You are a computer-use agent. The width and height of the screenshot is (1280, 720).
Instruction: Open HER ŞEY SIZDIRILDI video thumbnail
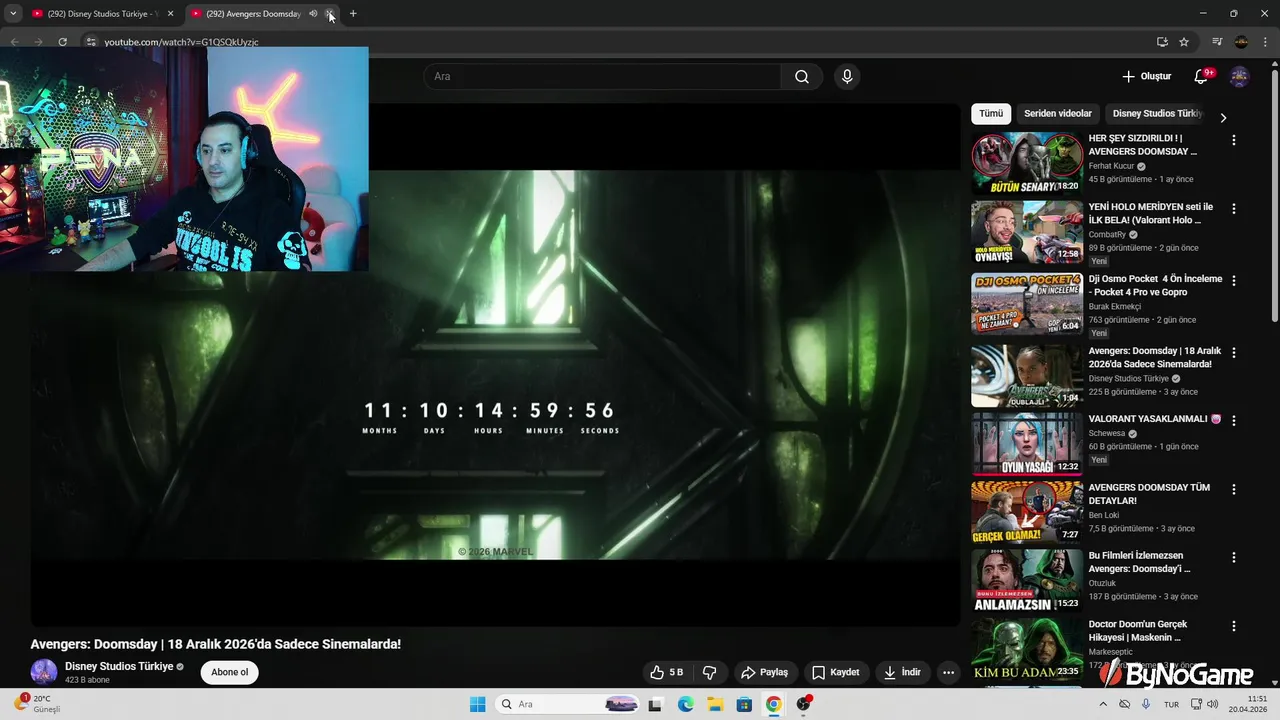point(1027,163)
